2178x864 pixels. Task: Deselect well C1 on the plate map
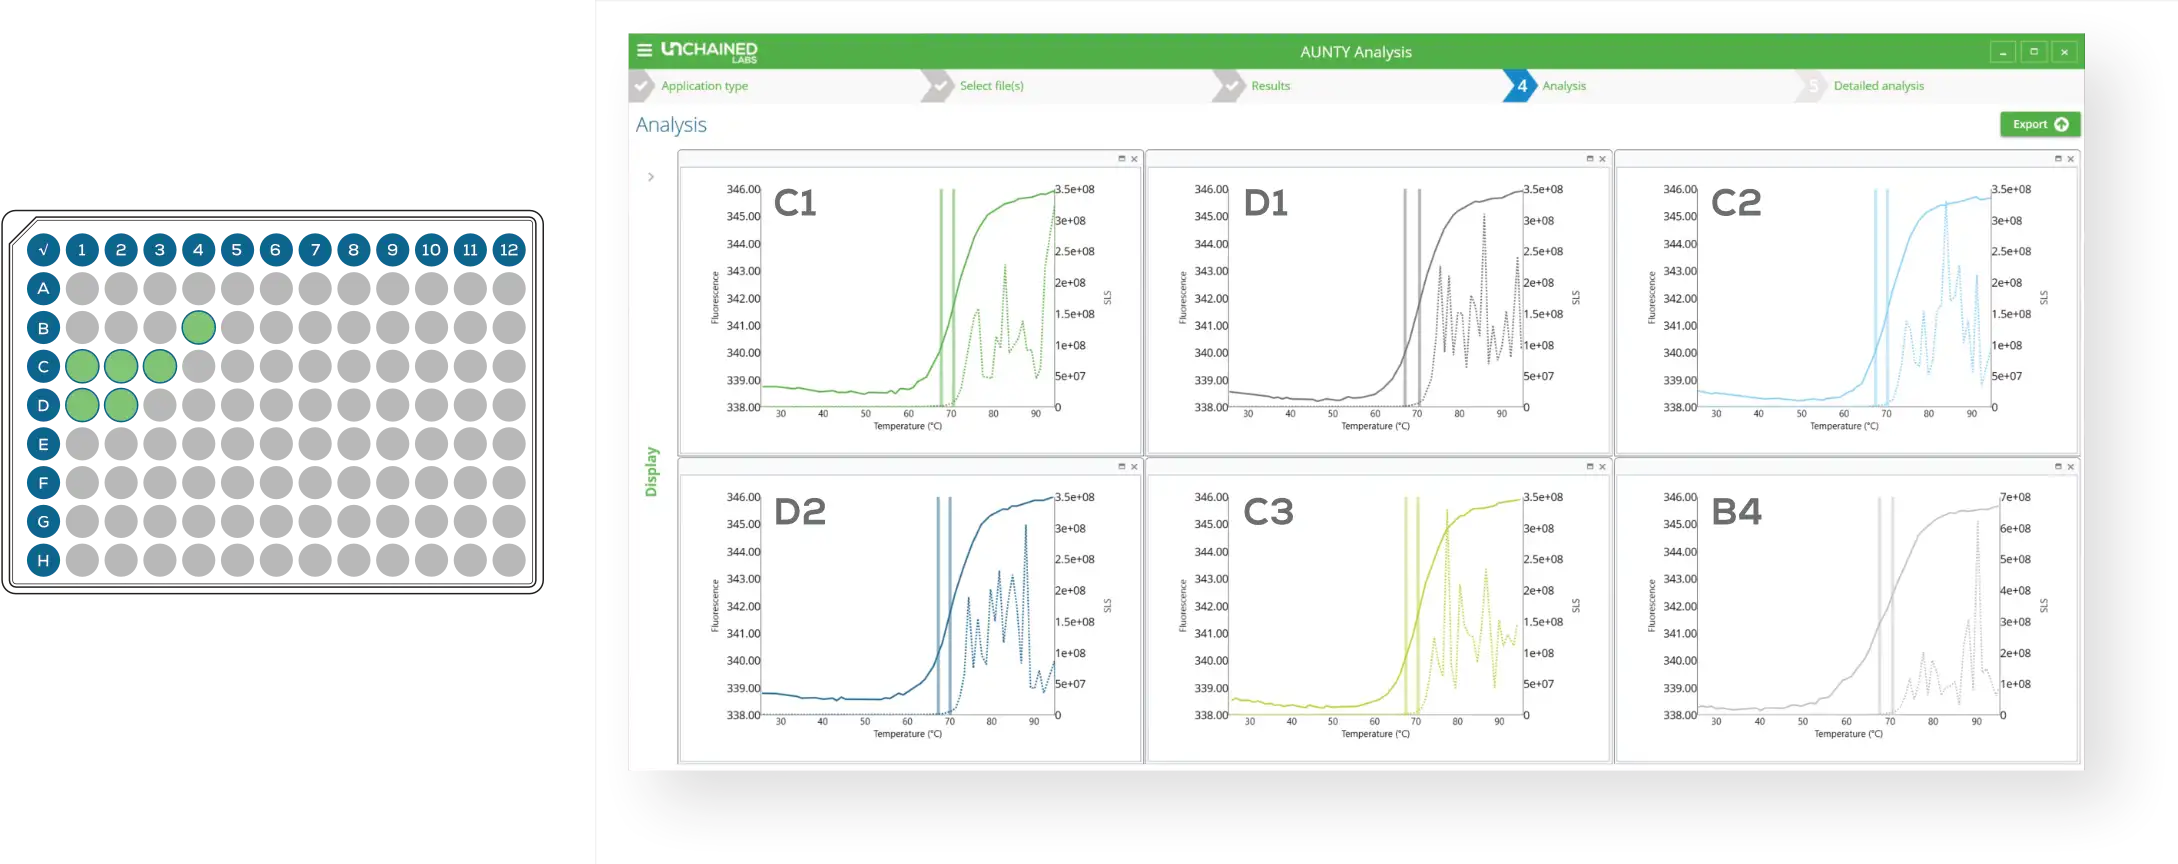(82, 367)
